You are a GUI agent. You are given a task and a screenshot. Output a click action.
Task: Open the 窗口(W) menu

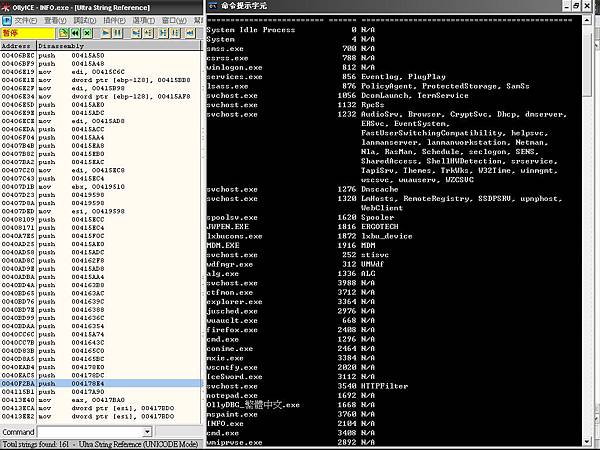click(x=174, y=21)
